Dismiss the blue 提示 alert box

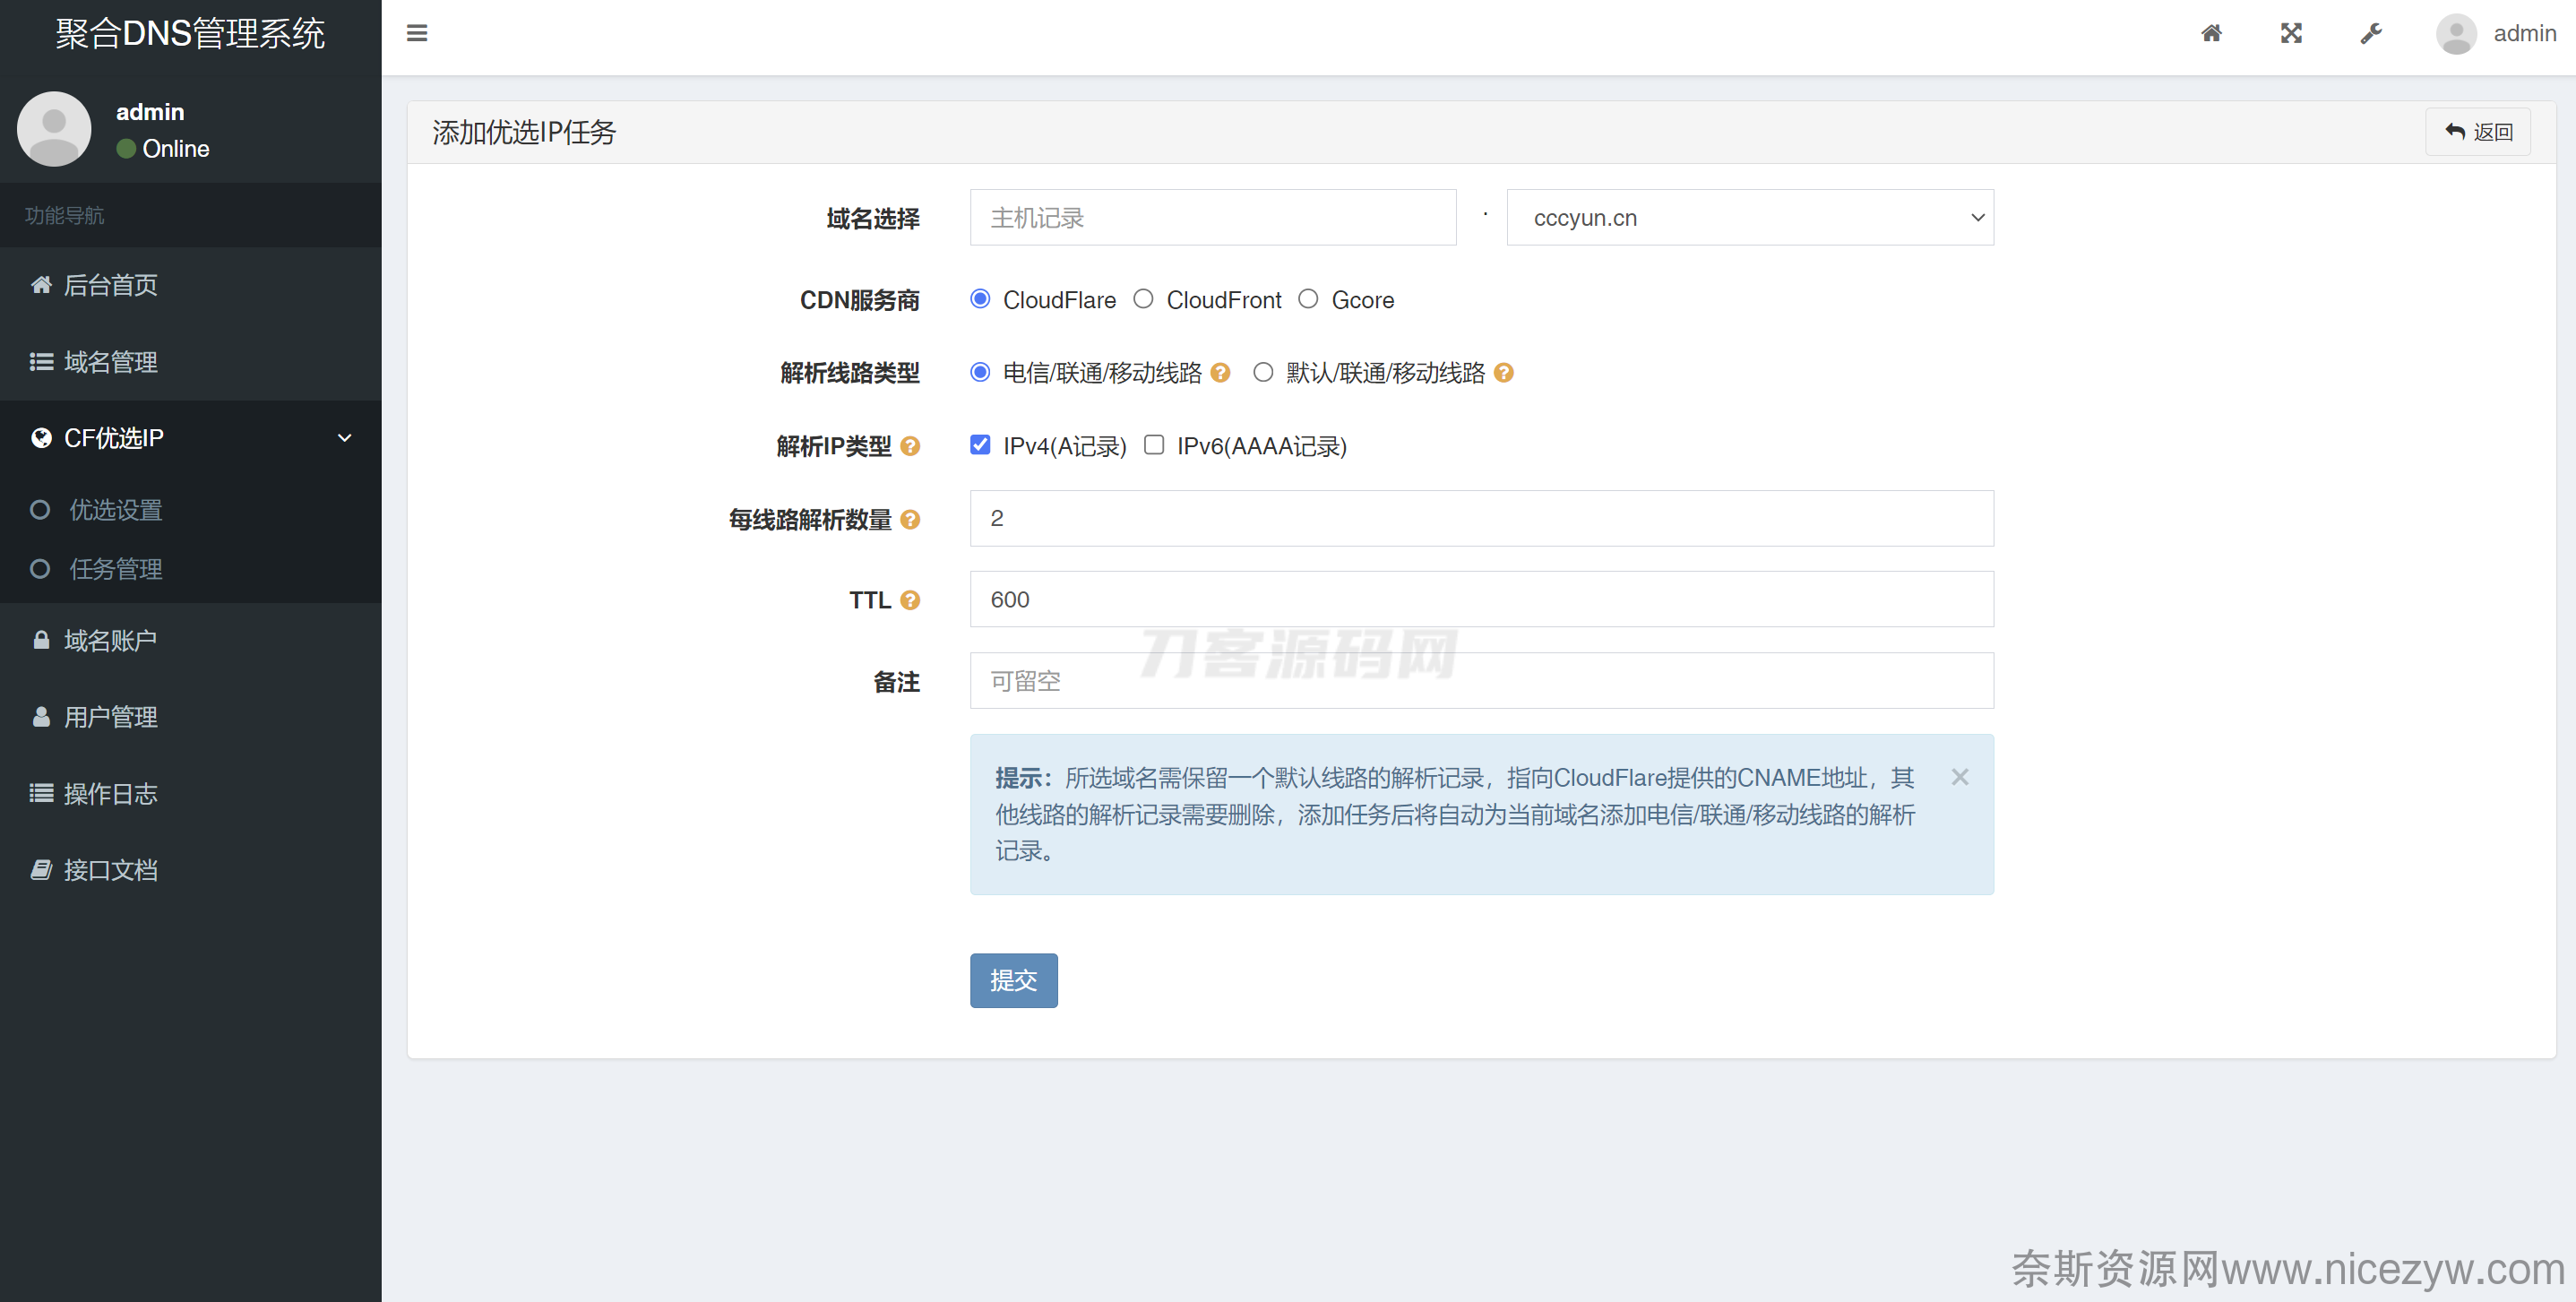[x=1960, y=777]
